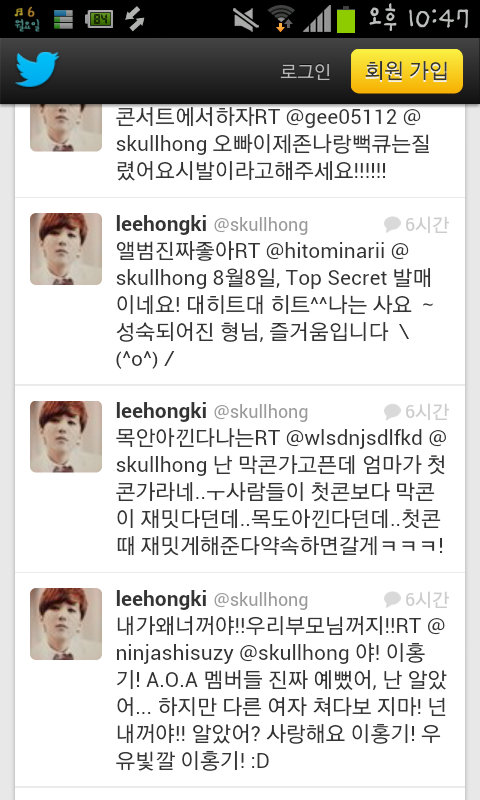The height and width of the screenshot is (800, 480).
Task: Open the reply bubble on the Top Secret tweet
Action: (392, 224)
